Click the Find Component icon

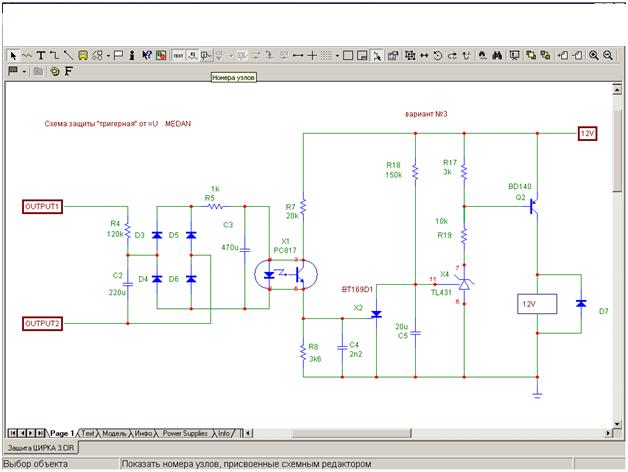pyautogui.click(x=483, y=56)
